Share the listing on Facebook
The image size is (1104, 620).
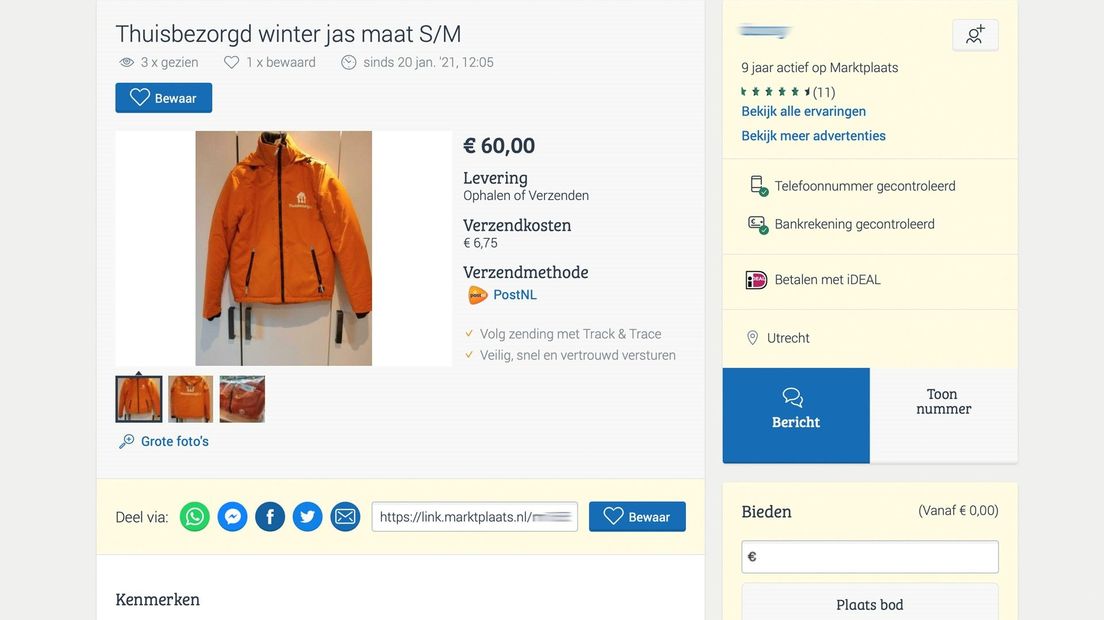coord(270,517)
